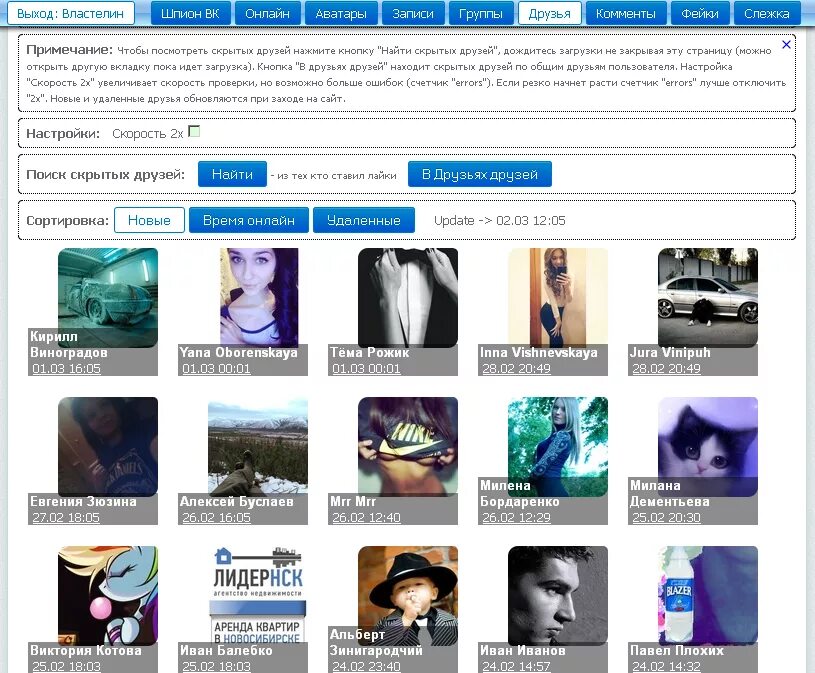Click the name Тёма Рожик

370,352
